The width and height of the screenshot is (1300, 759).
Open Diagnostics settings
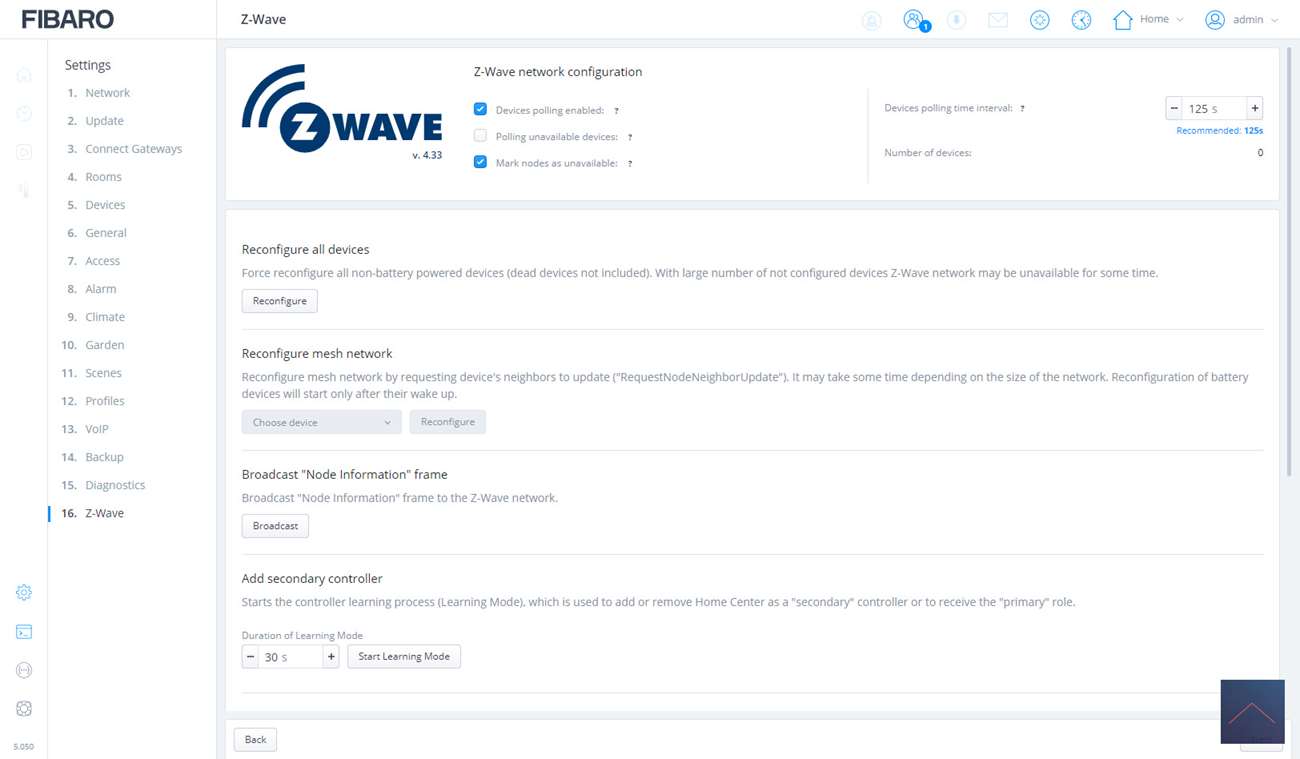coord(115,485)
